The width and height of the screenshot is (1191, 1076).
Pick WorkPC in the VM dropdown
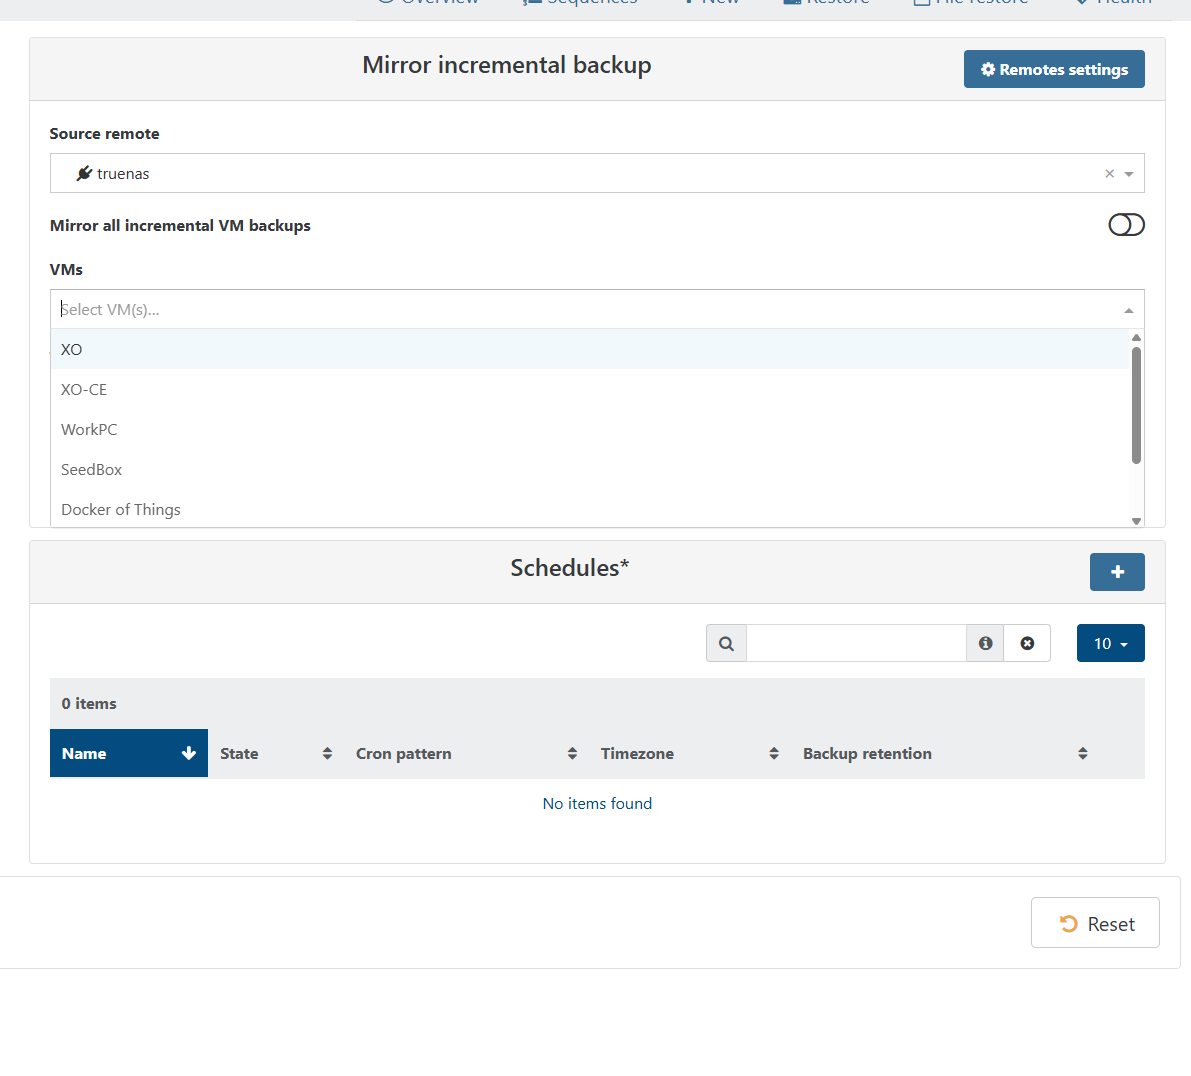pyautogui.click(x=89, y=429)
